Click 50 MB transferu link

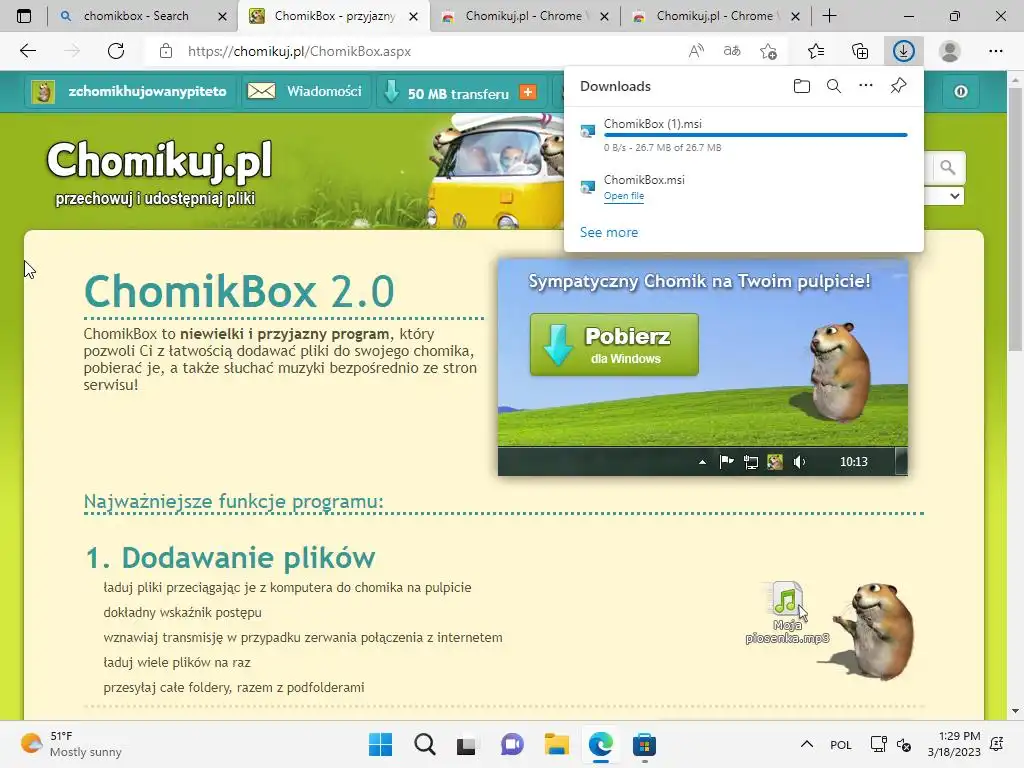(x=458, y=93)
